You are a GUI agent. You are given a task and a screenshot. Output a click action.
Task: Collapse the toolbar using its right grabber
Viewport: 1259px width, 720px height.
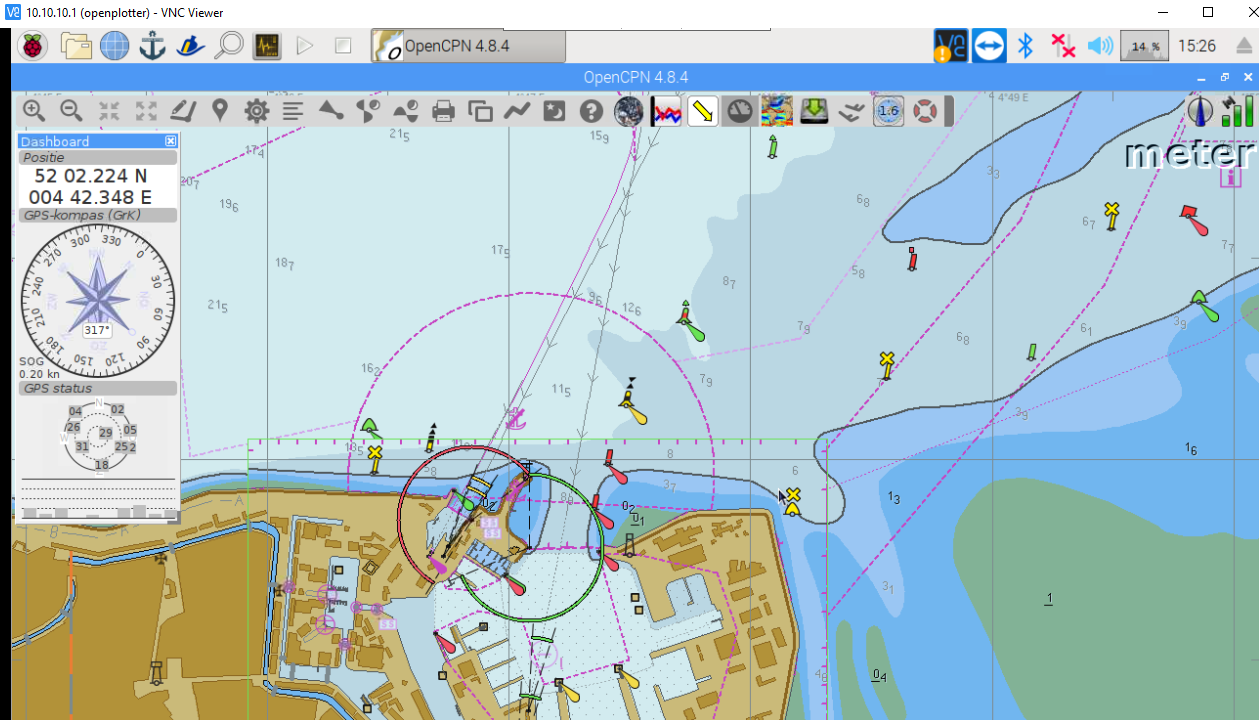click(949, 111)
